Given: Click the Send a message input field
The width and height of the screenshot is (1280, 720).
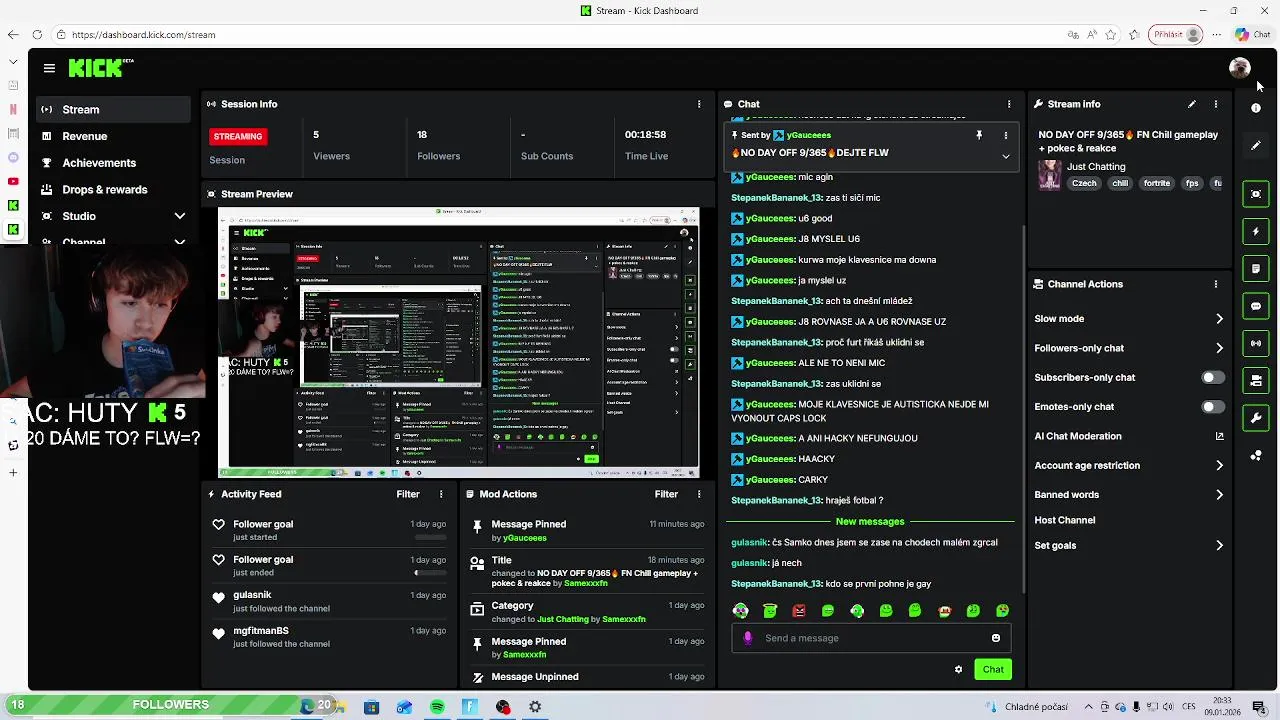Looking at the screenshot, I should (871, 638).
